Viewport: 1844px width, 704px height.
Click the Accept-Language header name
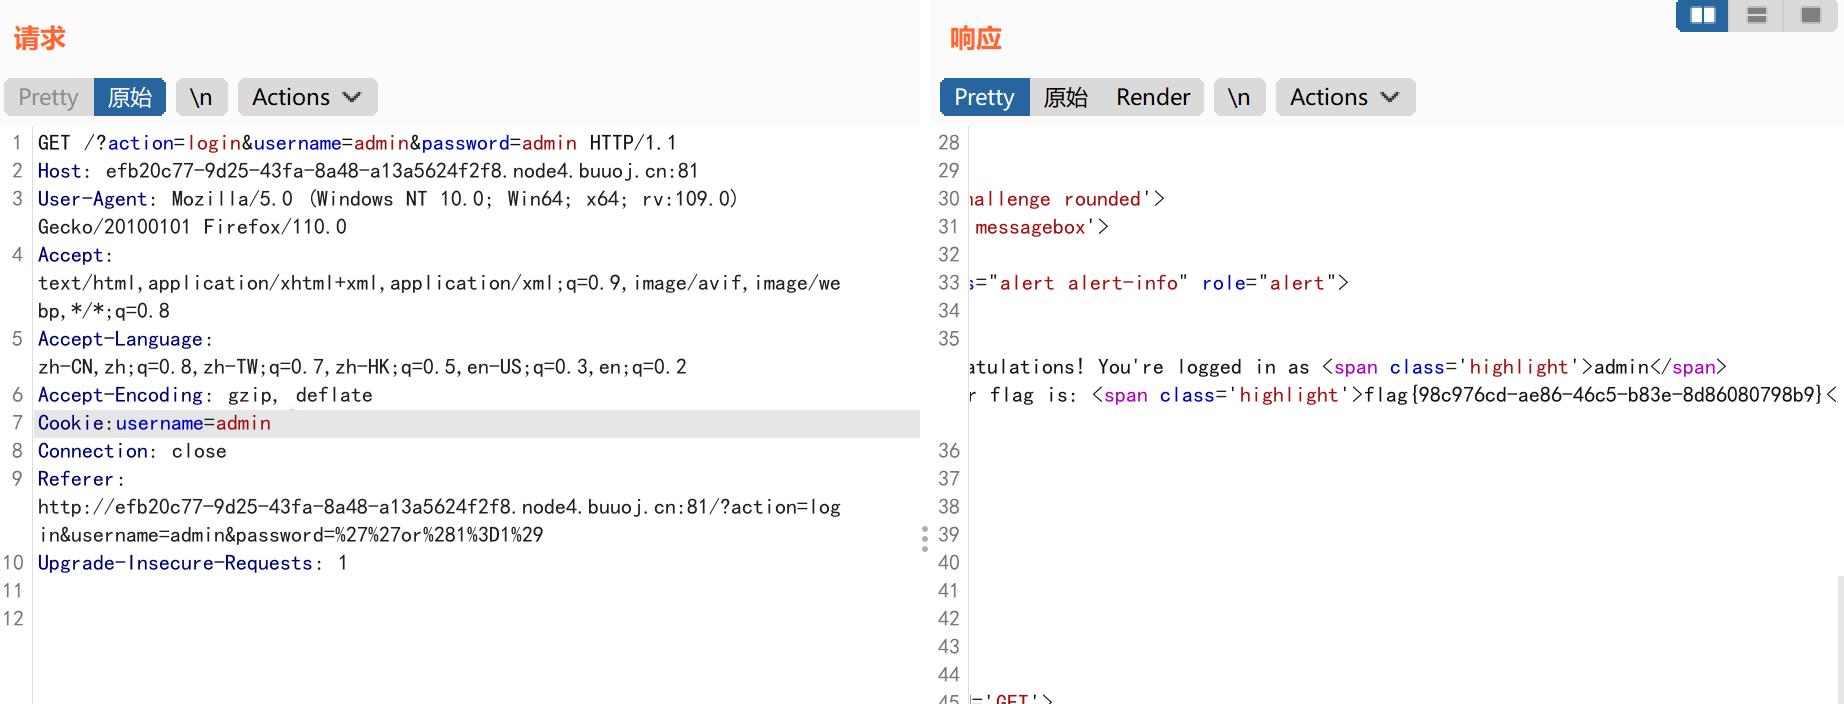[125, 339]
